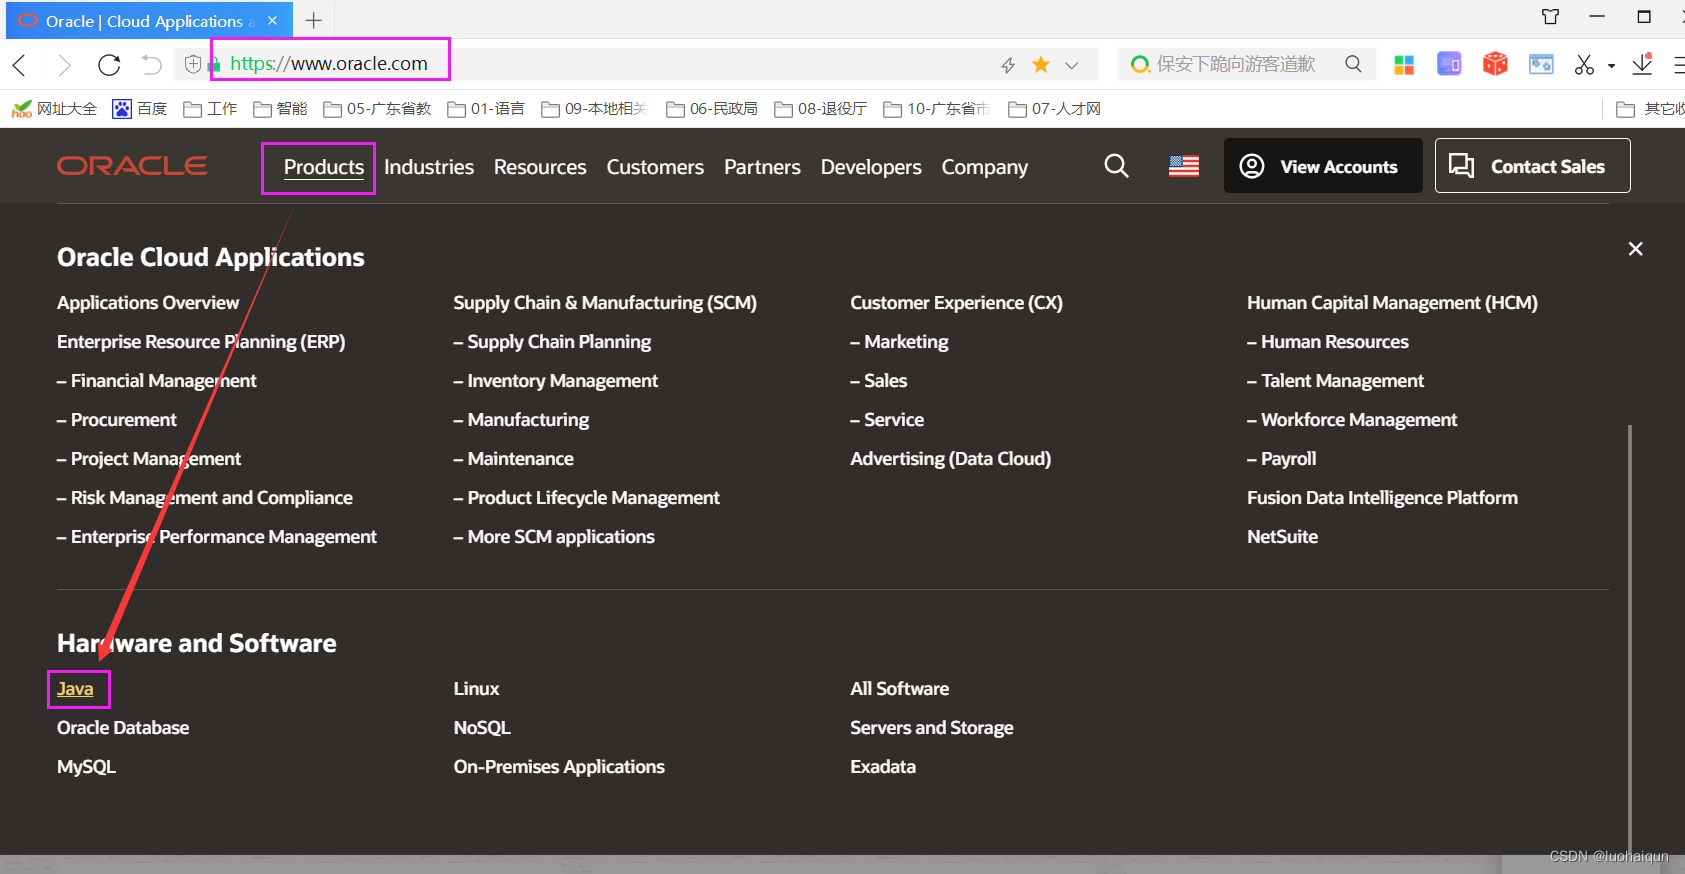Open the MySQL link

tap(86, 767)
